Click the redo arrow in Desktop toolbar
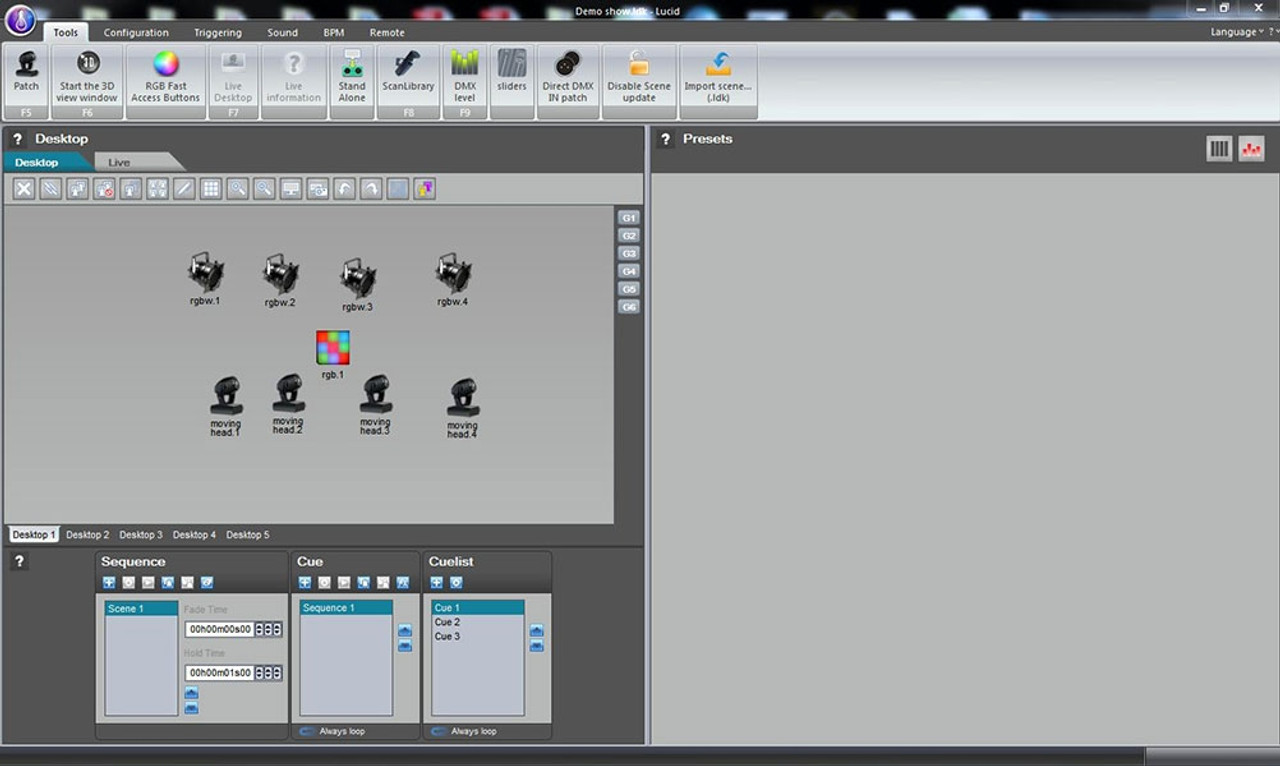This screenshot has width=1280, height=766. pos(371,188)
